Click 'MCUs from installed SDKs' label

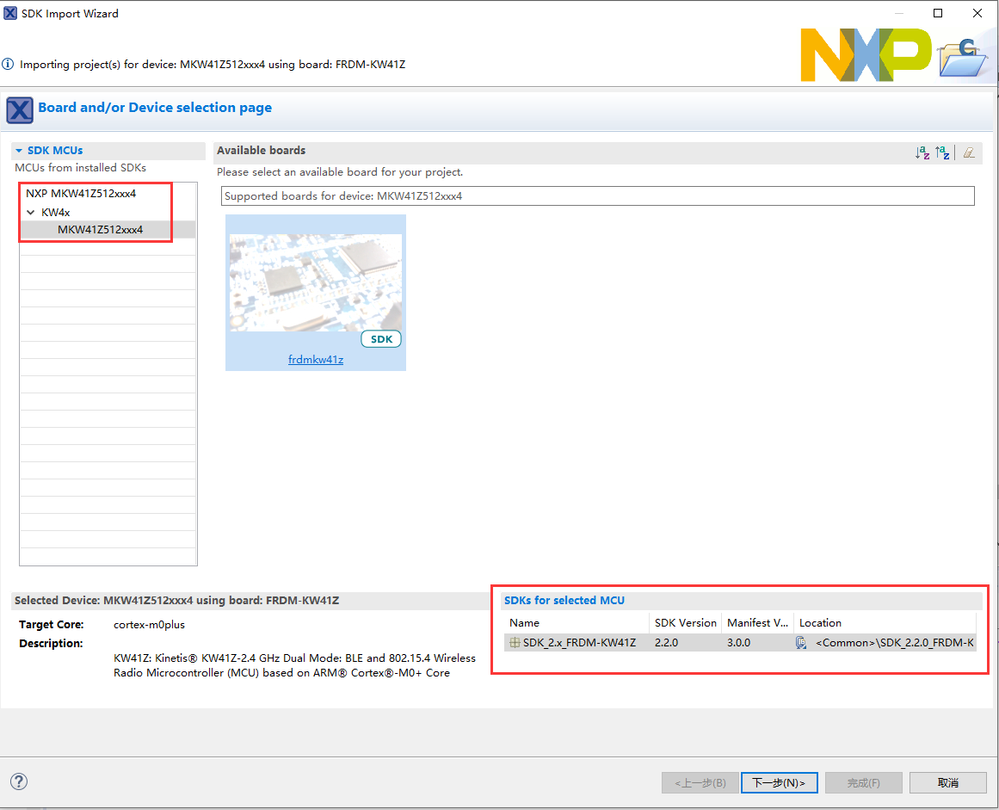(80, 168)
